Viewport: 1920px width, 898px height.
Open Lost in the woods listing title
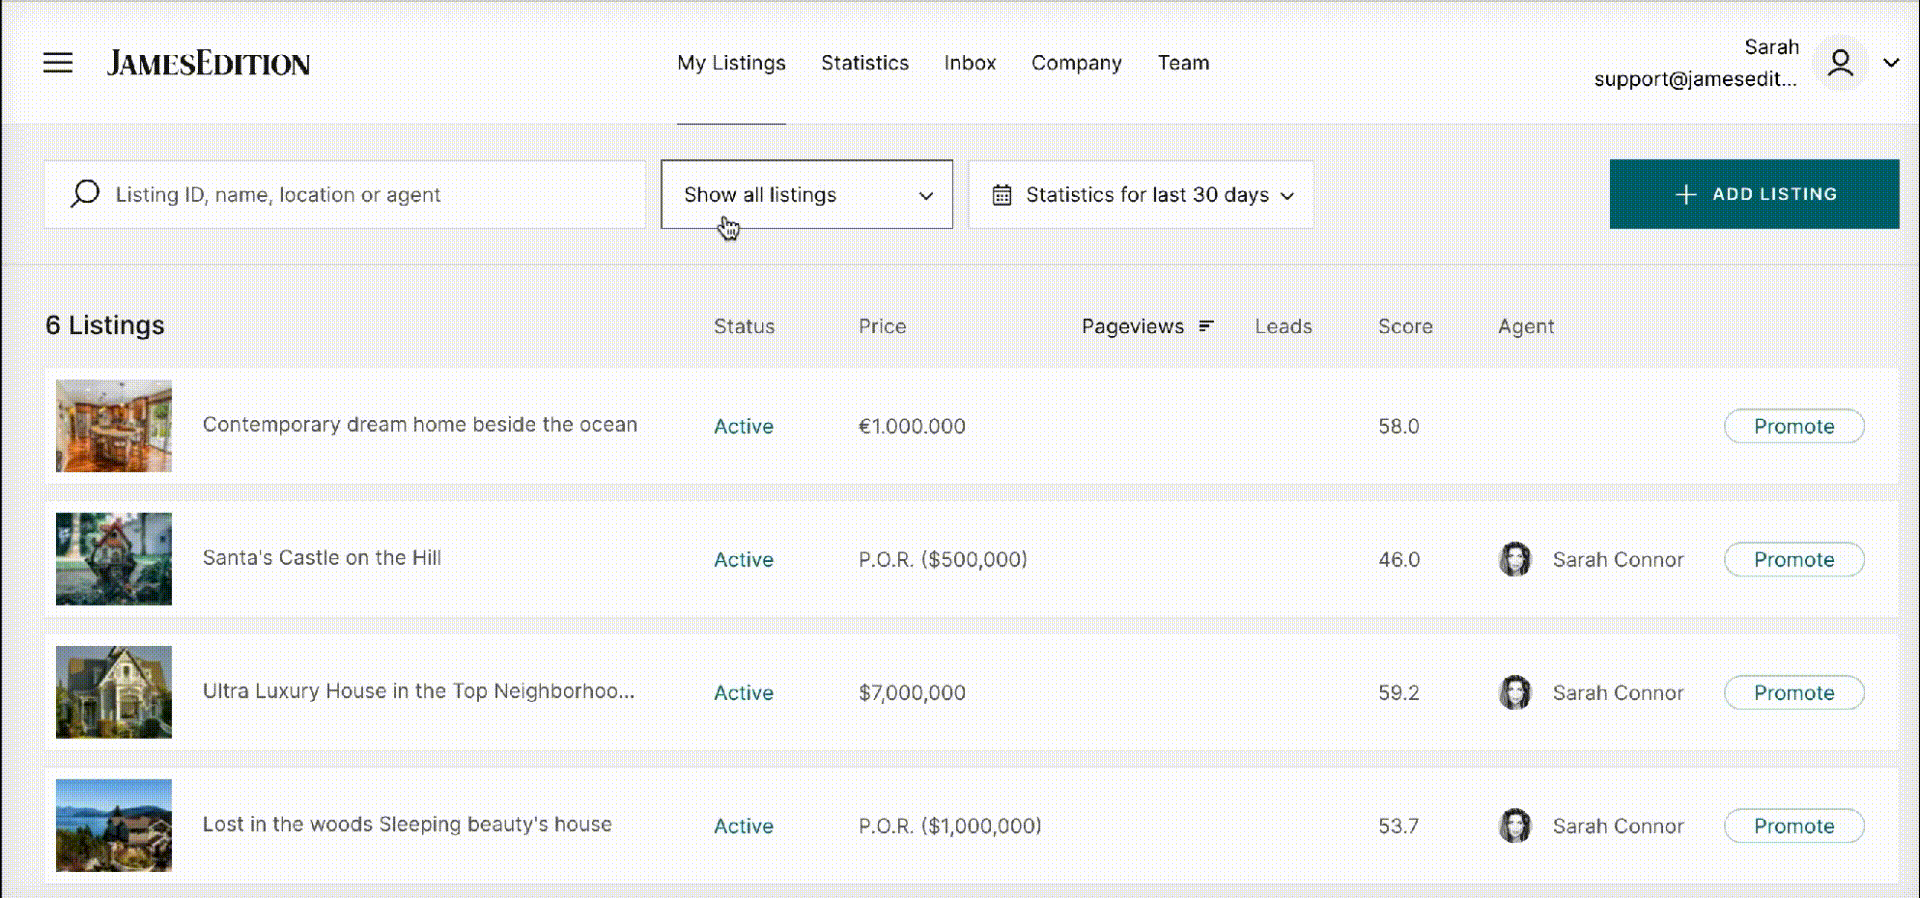click(407, 824)
